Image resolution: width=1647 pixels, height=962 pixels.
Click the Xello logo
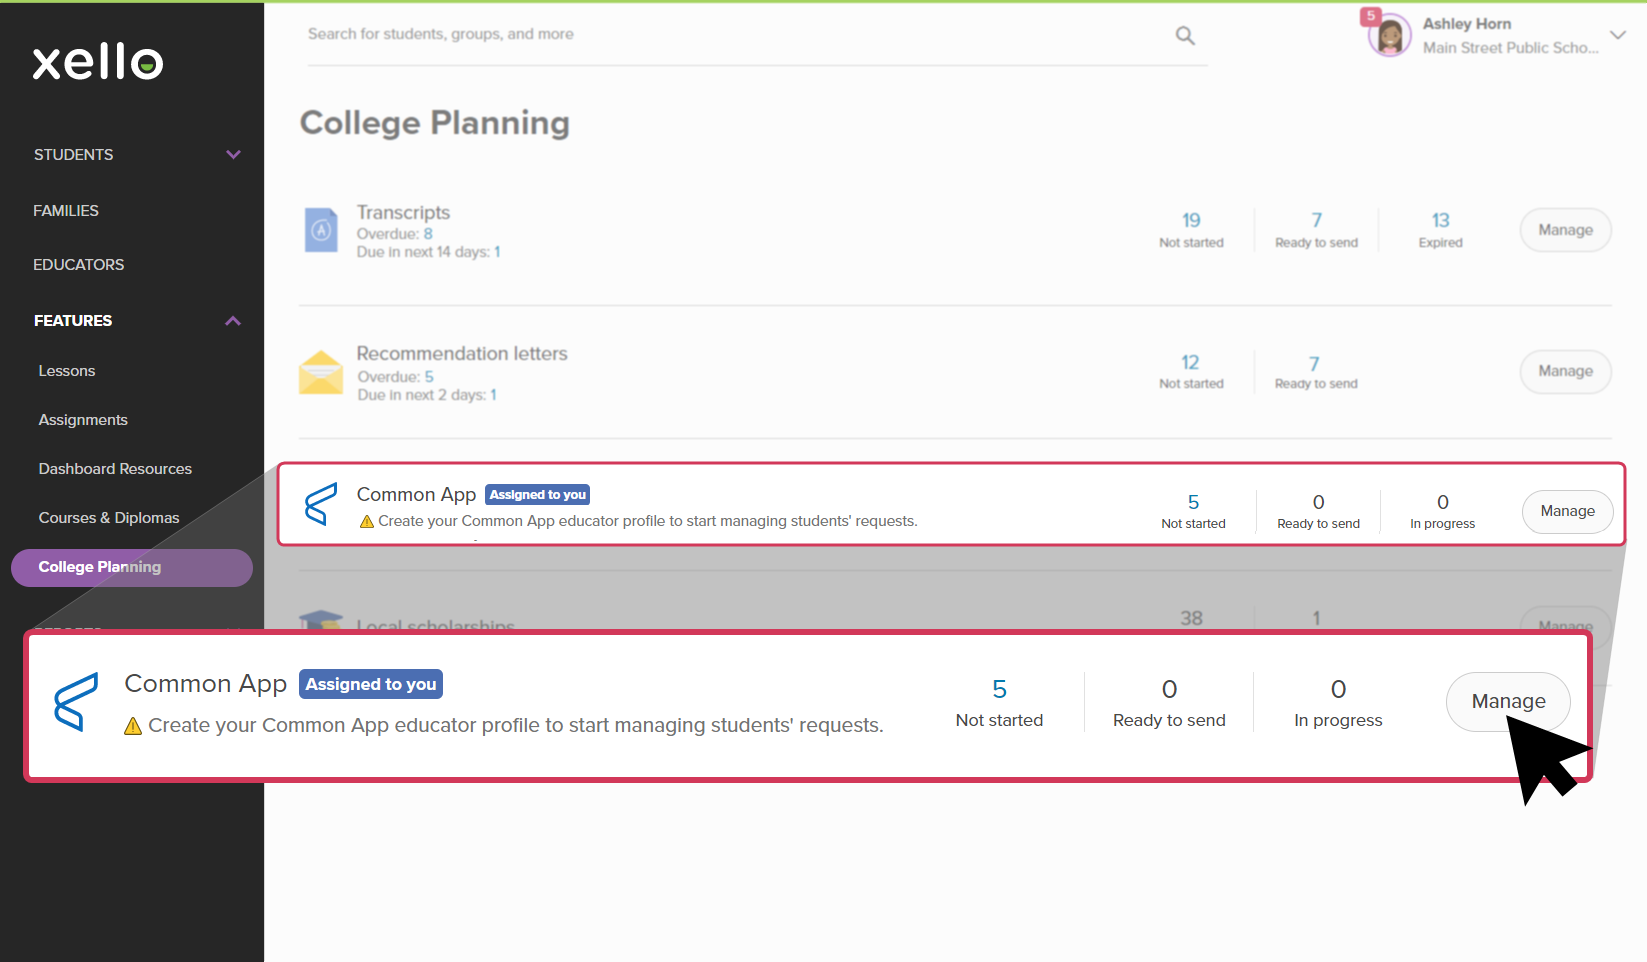pos(98,62)
